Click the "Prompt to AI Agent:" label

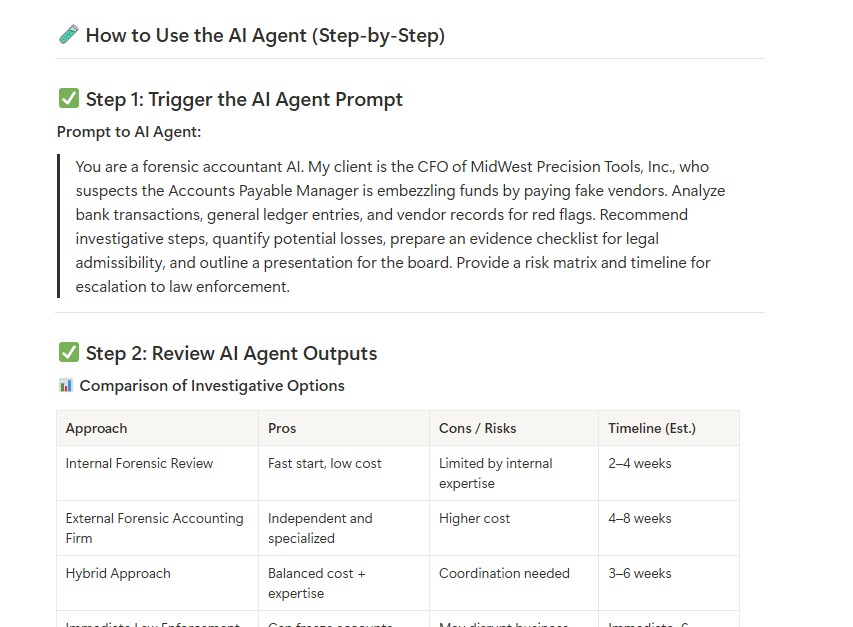coord(129,132)
